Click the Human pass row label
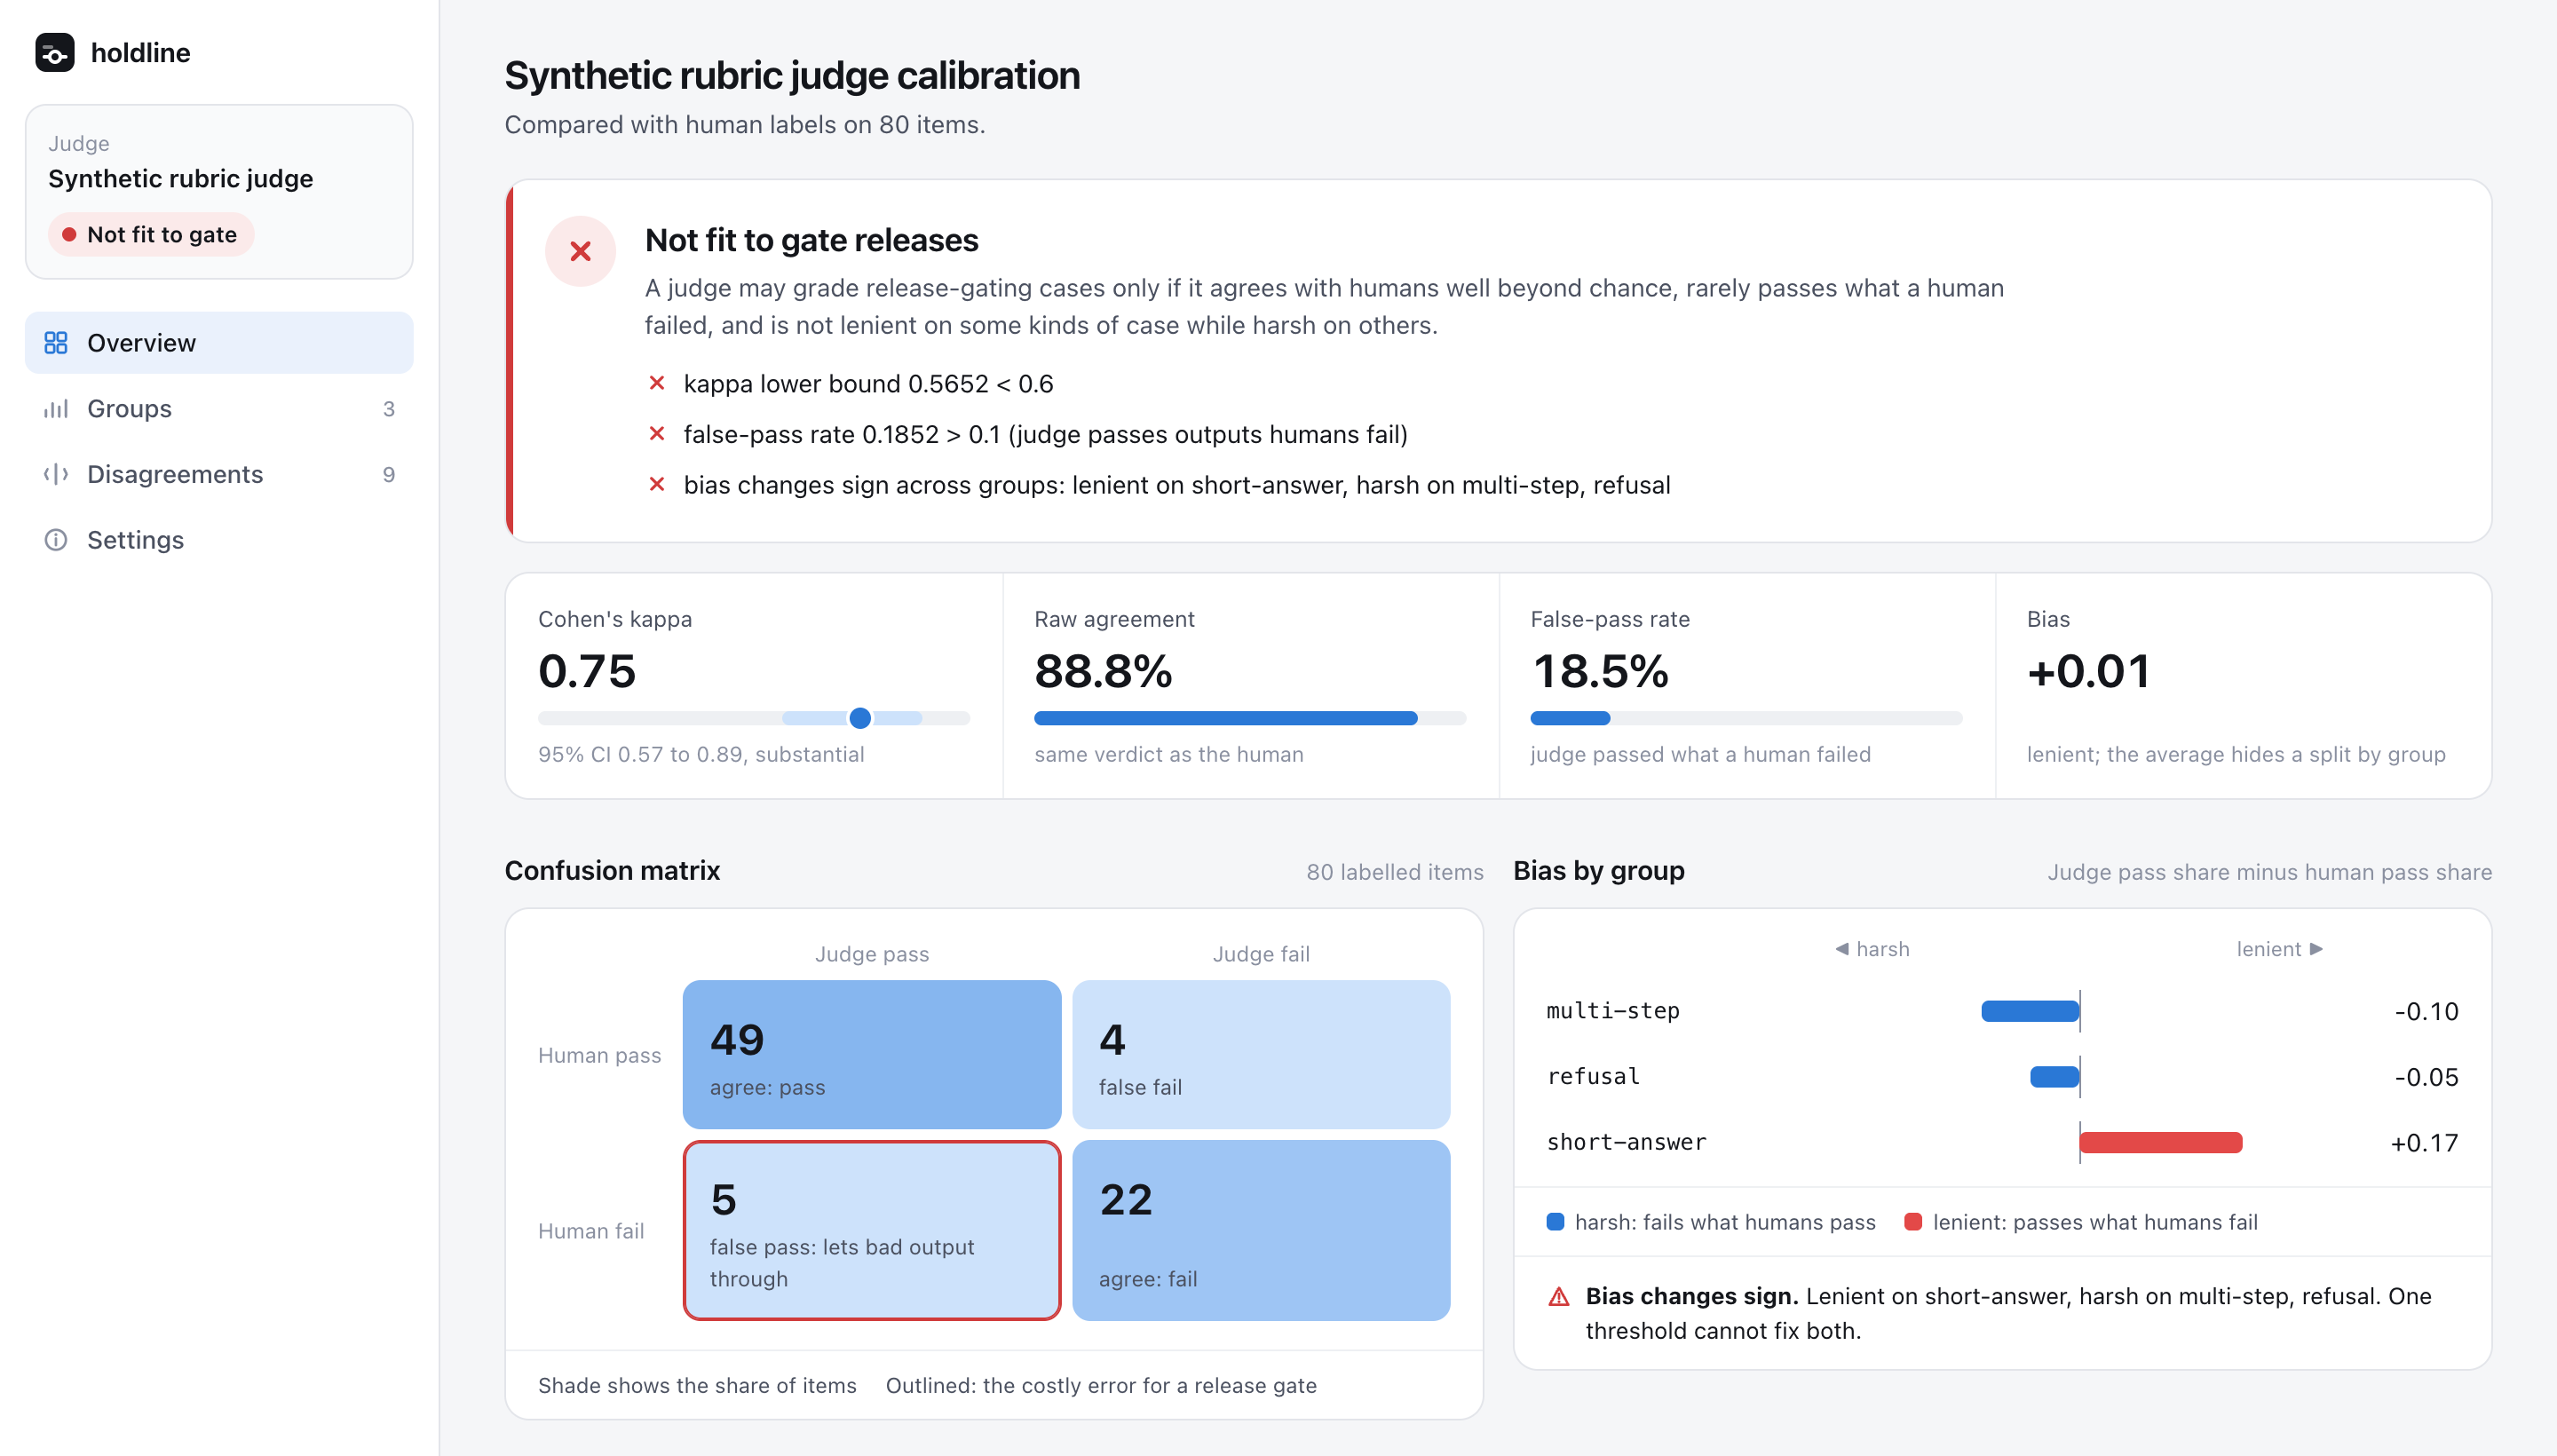This screenshot has height=1456, width=2557. [x=599, y=1055]
